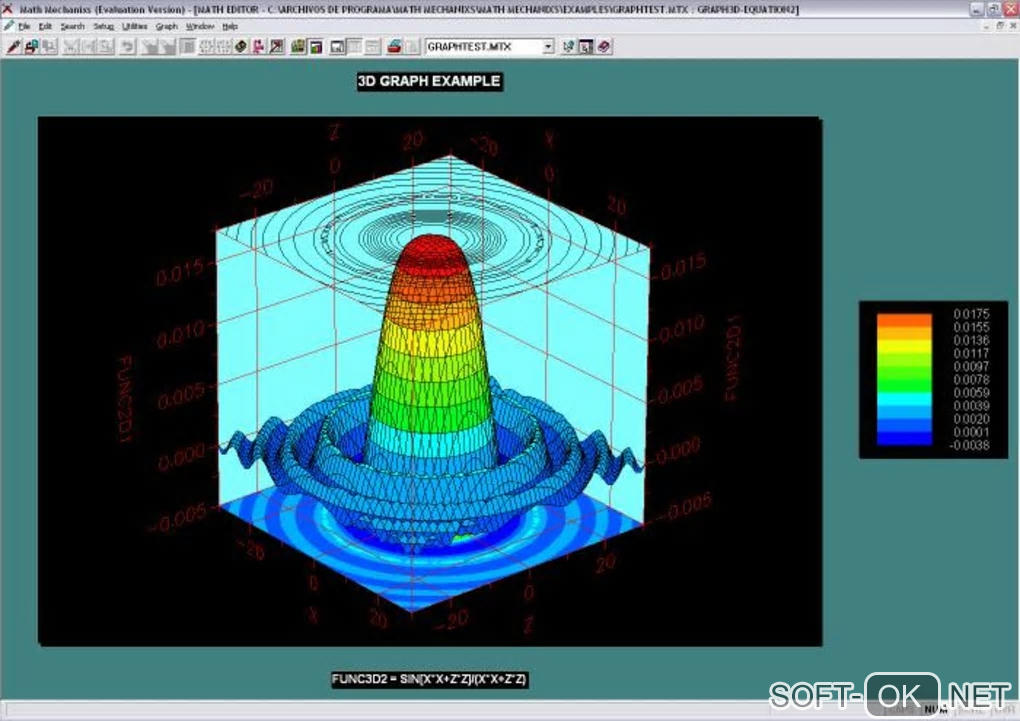This screenshot has width=1020, height=721.
Task: Click the grayed undo arrow toolbar icon
Action: pyautogui.click(x=128, y=47)
